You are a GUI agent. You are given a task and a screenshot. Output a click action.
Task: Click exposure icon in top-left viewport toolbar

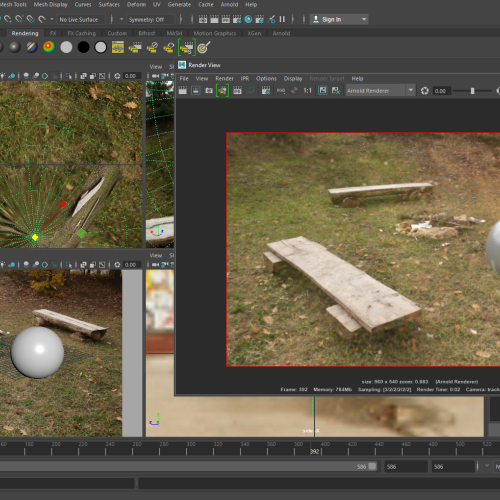[x=117, y=76]
